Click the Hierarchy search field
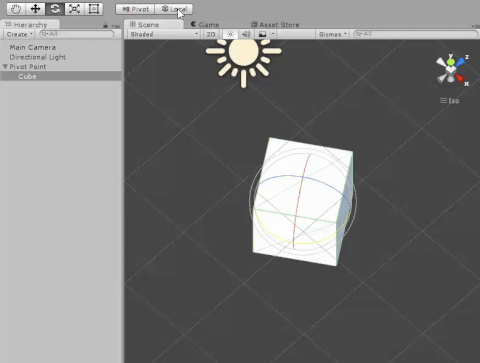The height and width of the screenshot is (363, 480). (x=77, y=34)
